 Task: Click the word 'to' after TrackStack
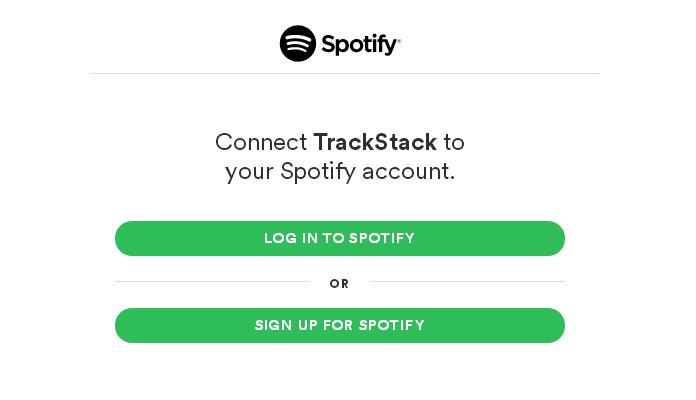pyautogui.click(x=454, y=143)
